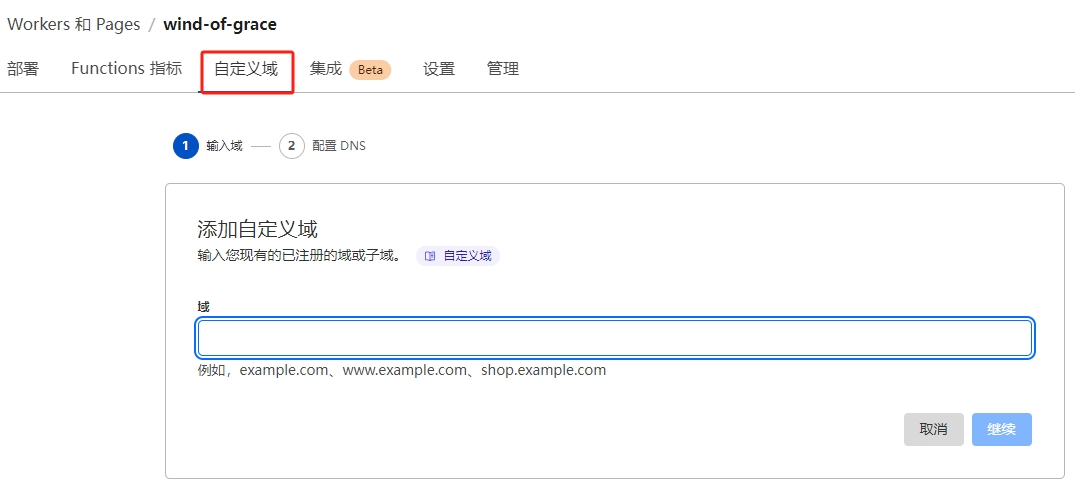Click the orange Beta badge

[x=370, y=70]
